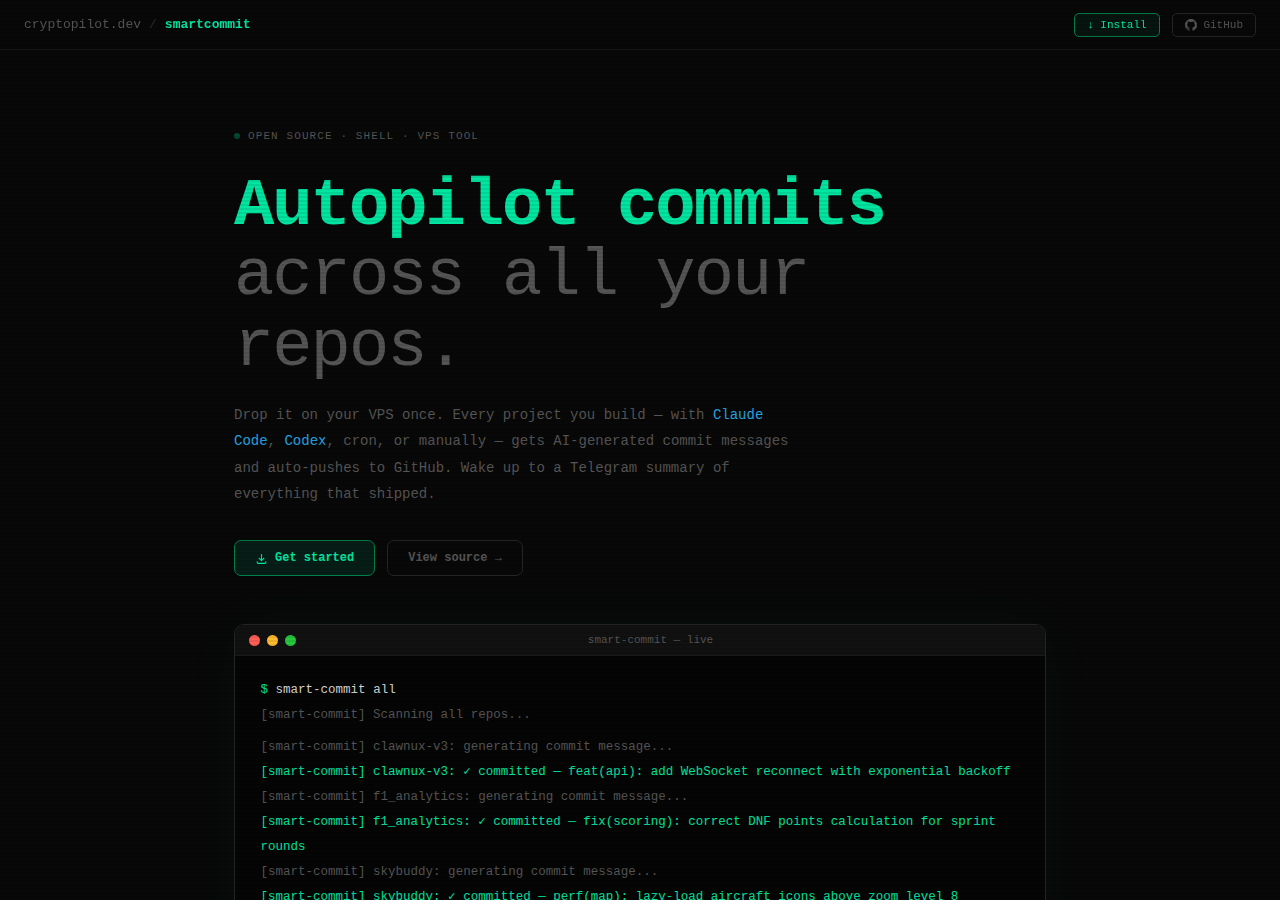This screenshot has height=900, width=1280.
Task: Click the download icon inside Get started button
Action: (260, 557)
